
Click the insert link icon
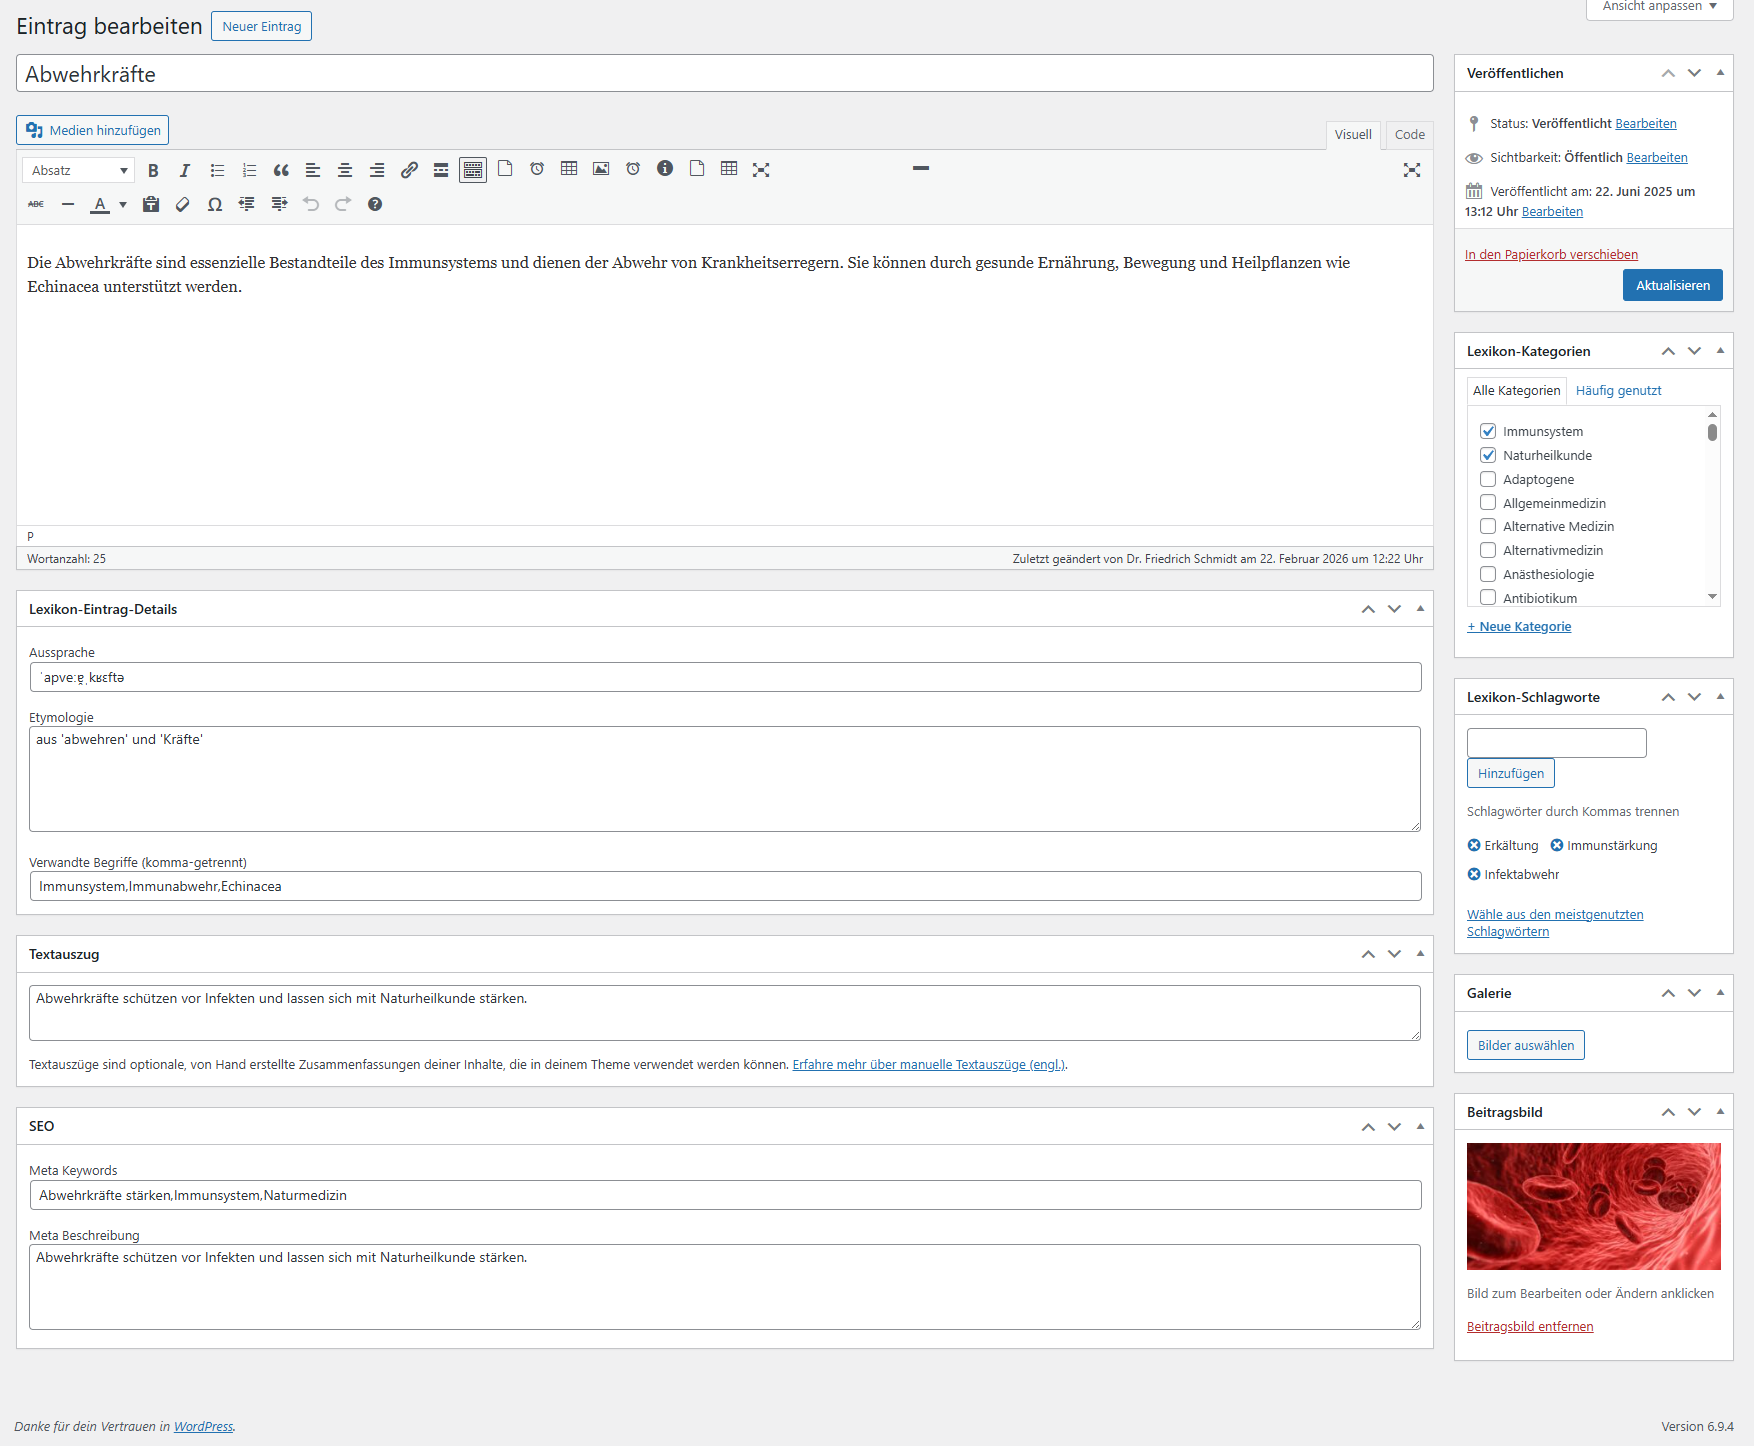click(409, 170)
